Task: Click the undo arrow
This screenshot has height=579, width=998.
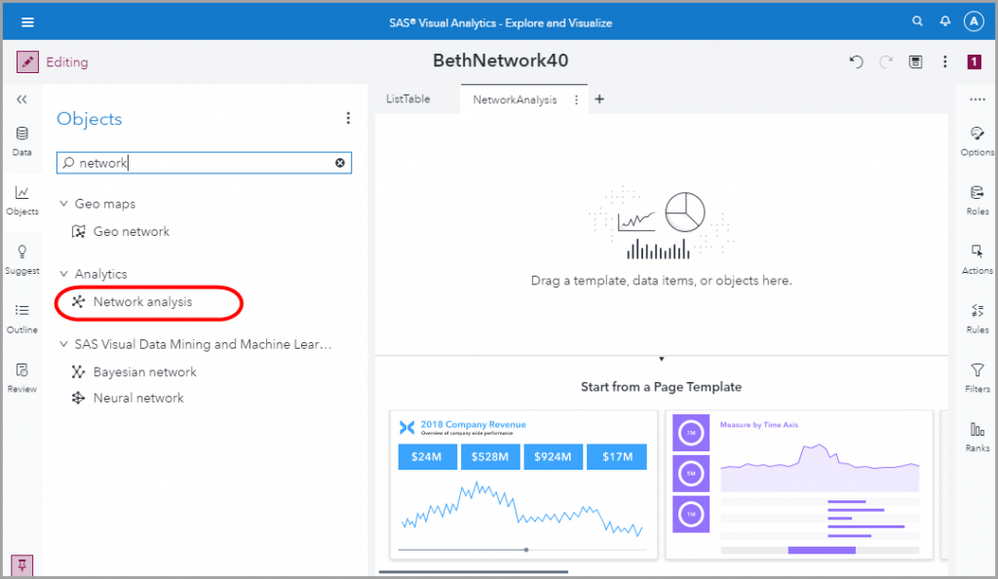Action: (x=856, y=62)
